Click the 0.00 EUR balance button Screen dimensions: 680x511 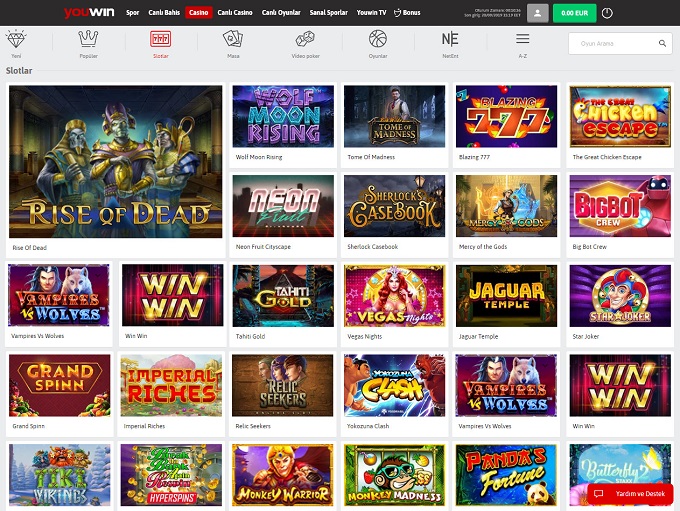[x=575, y=13]
